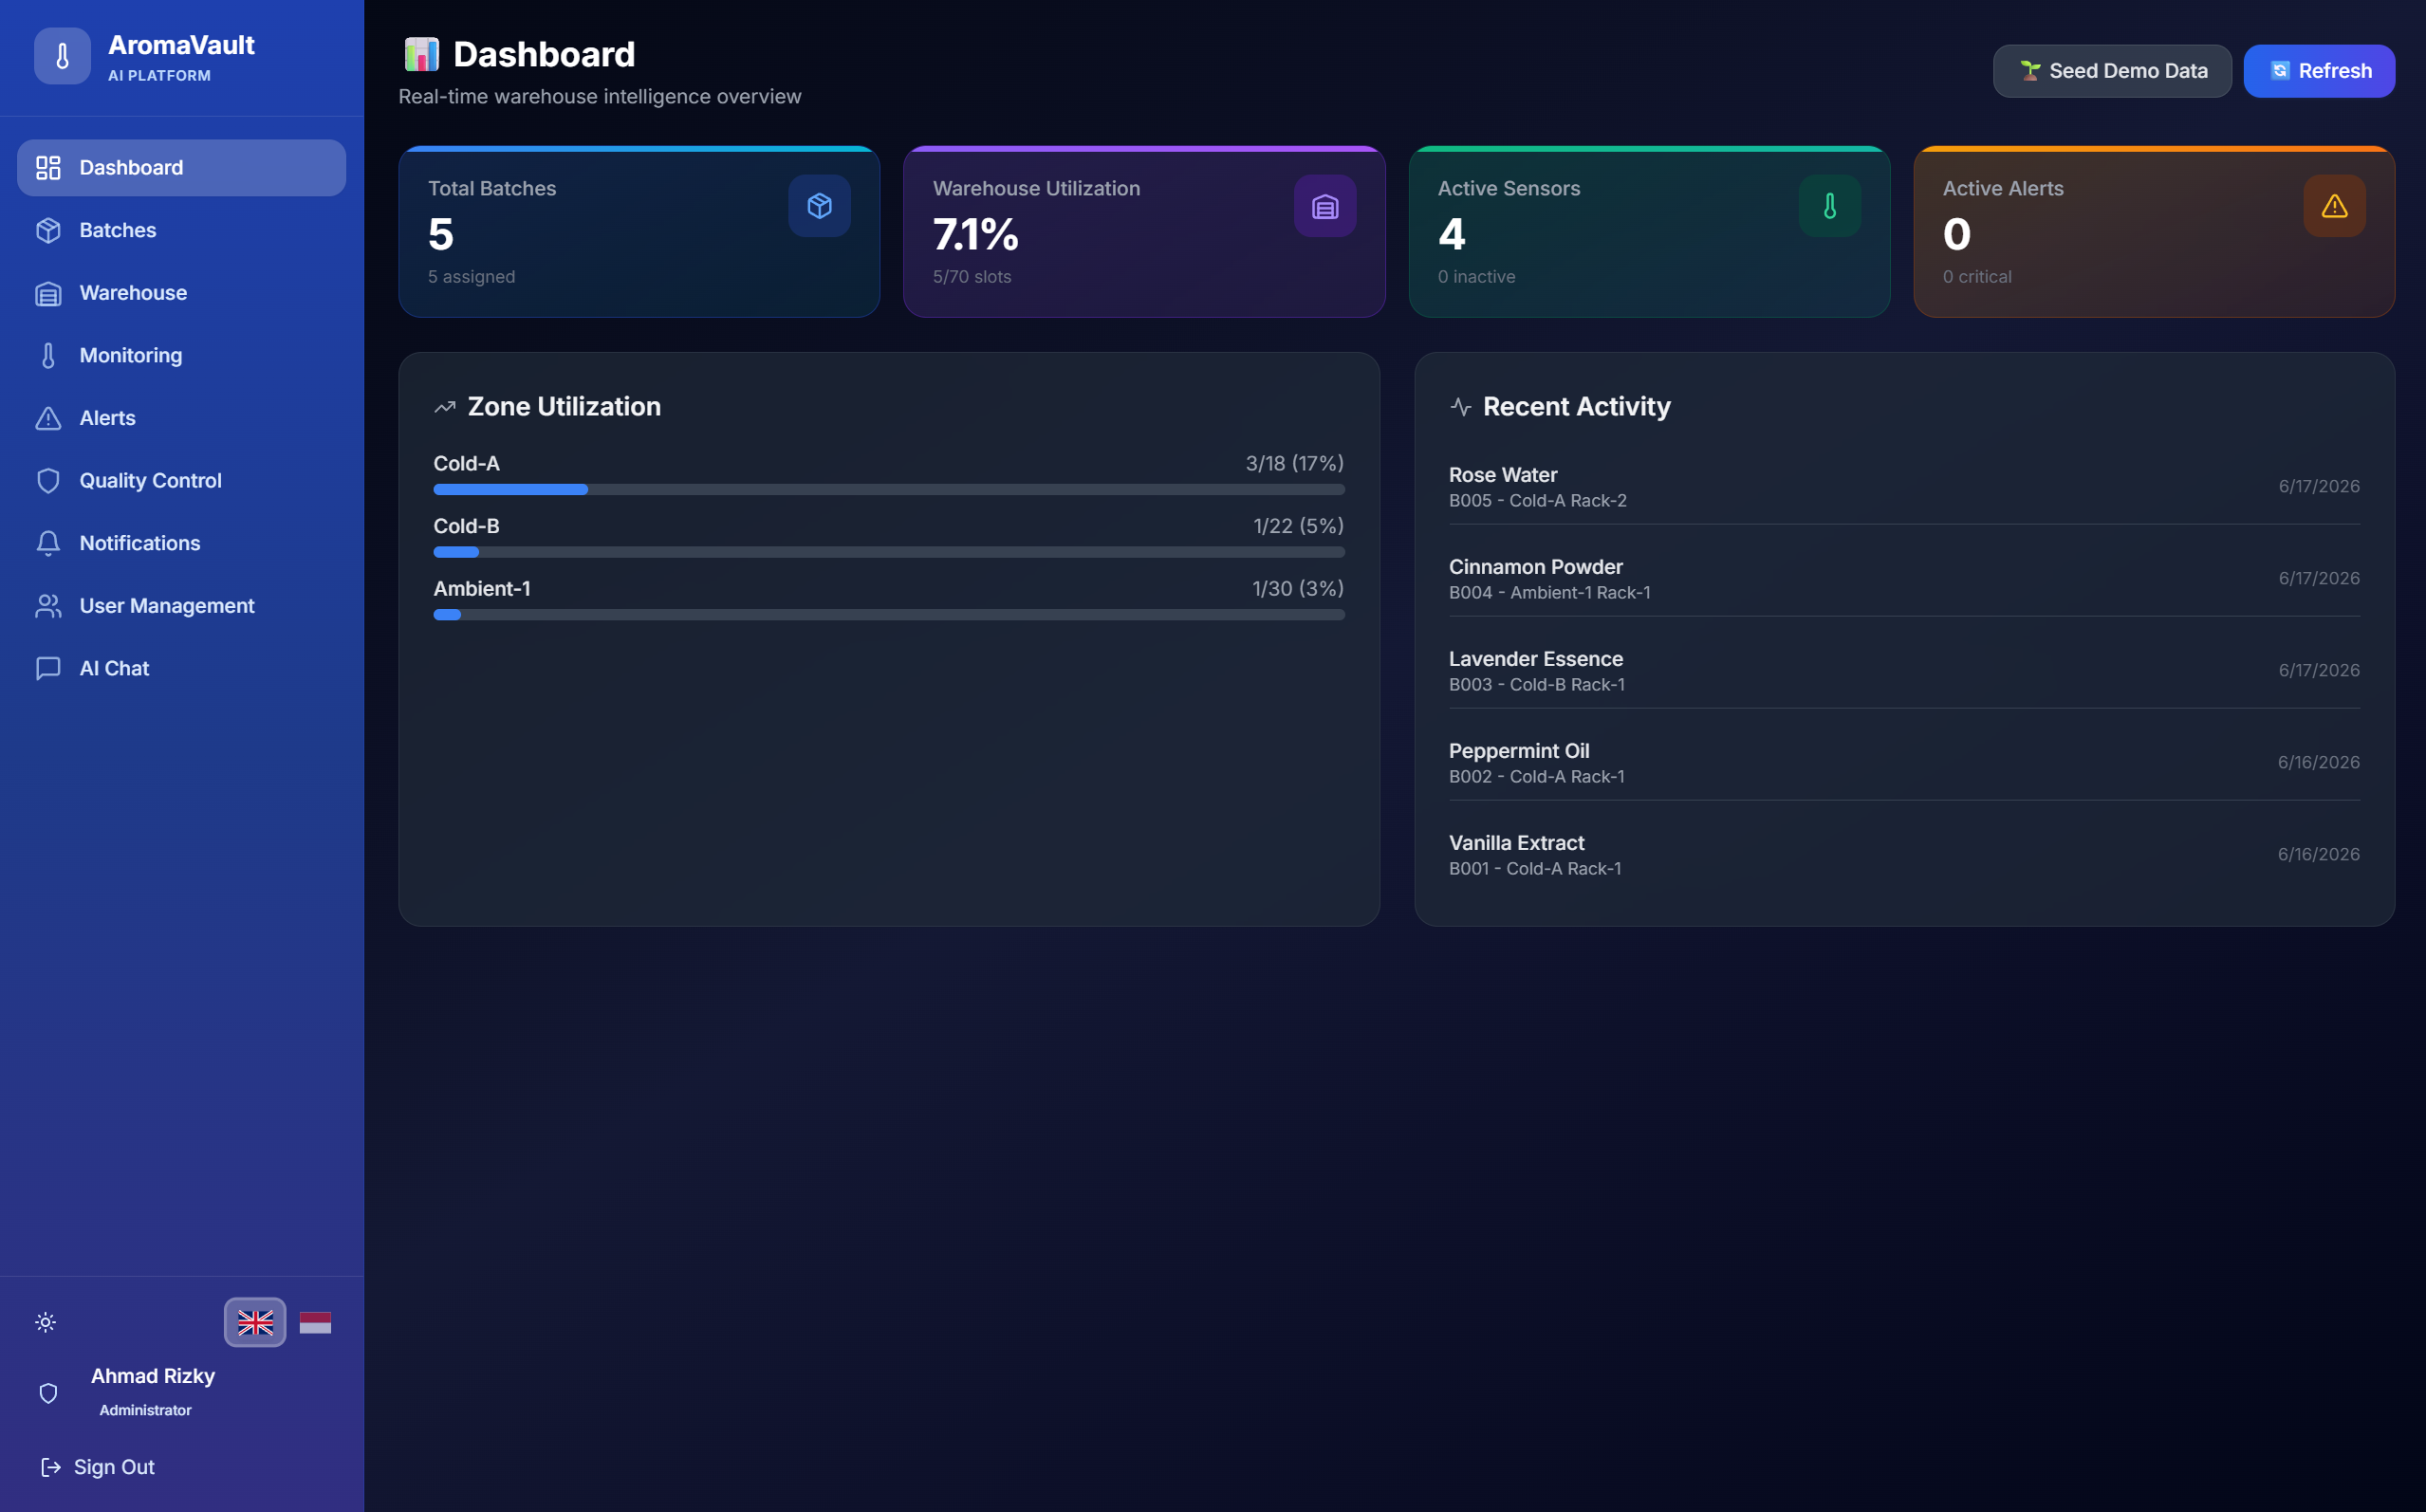The image size is (2426, 1512).
Task: Click the Active Sensors card title
Action: 1509,188
